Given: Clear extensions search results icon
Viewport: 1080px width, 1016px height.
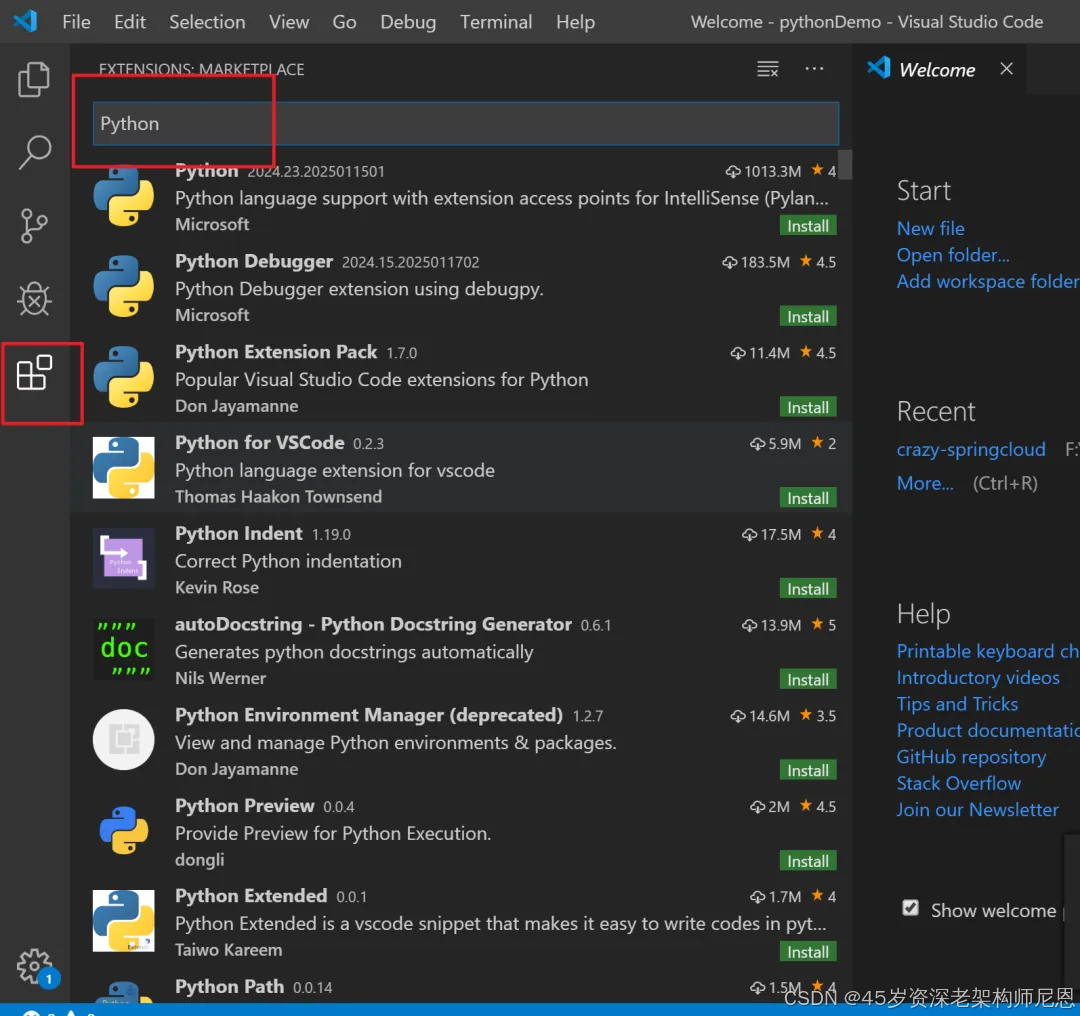Looking at the screenshot, I should point(767,69).
